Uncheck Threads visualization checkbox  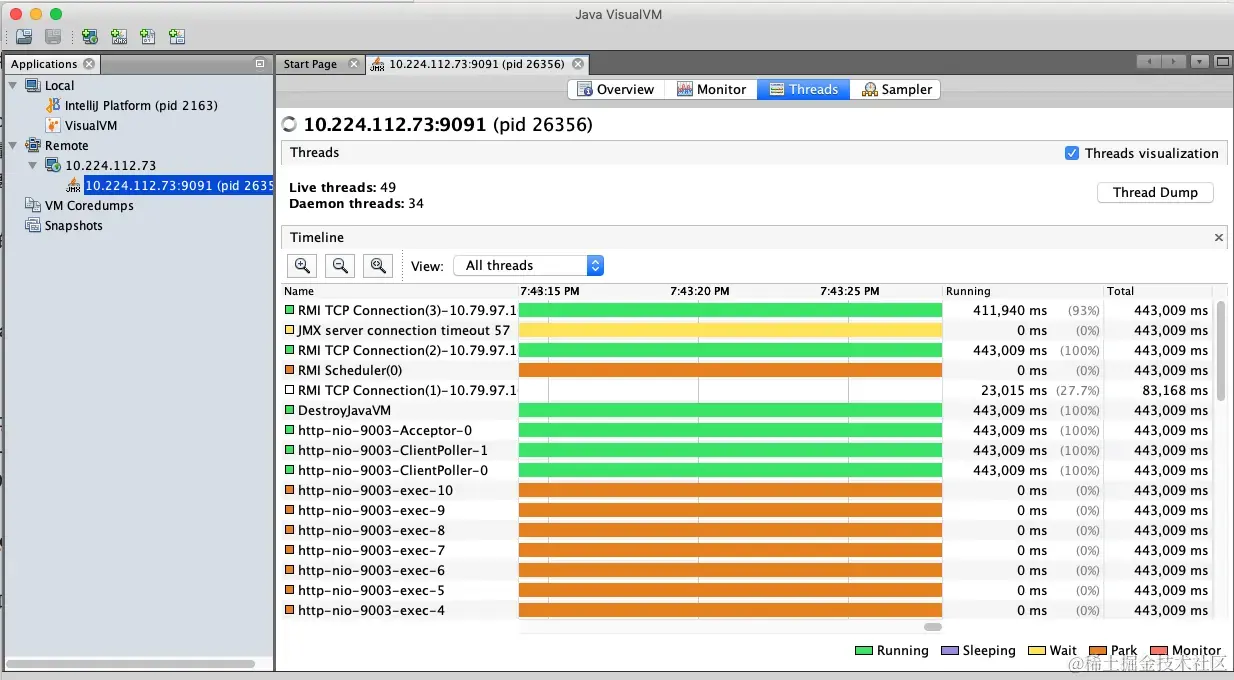[1072, 153]
